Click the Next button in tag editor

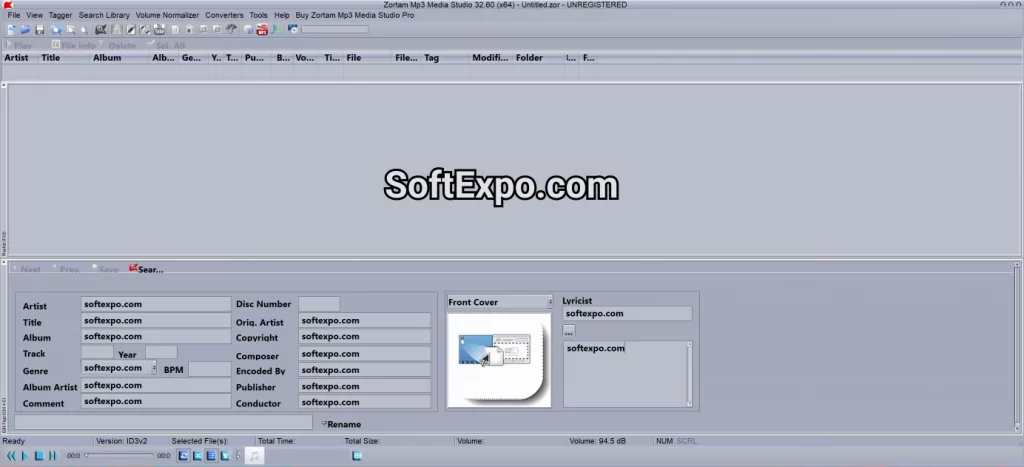(x=26, y=269)
